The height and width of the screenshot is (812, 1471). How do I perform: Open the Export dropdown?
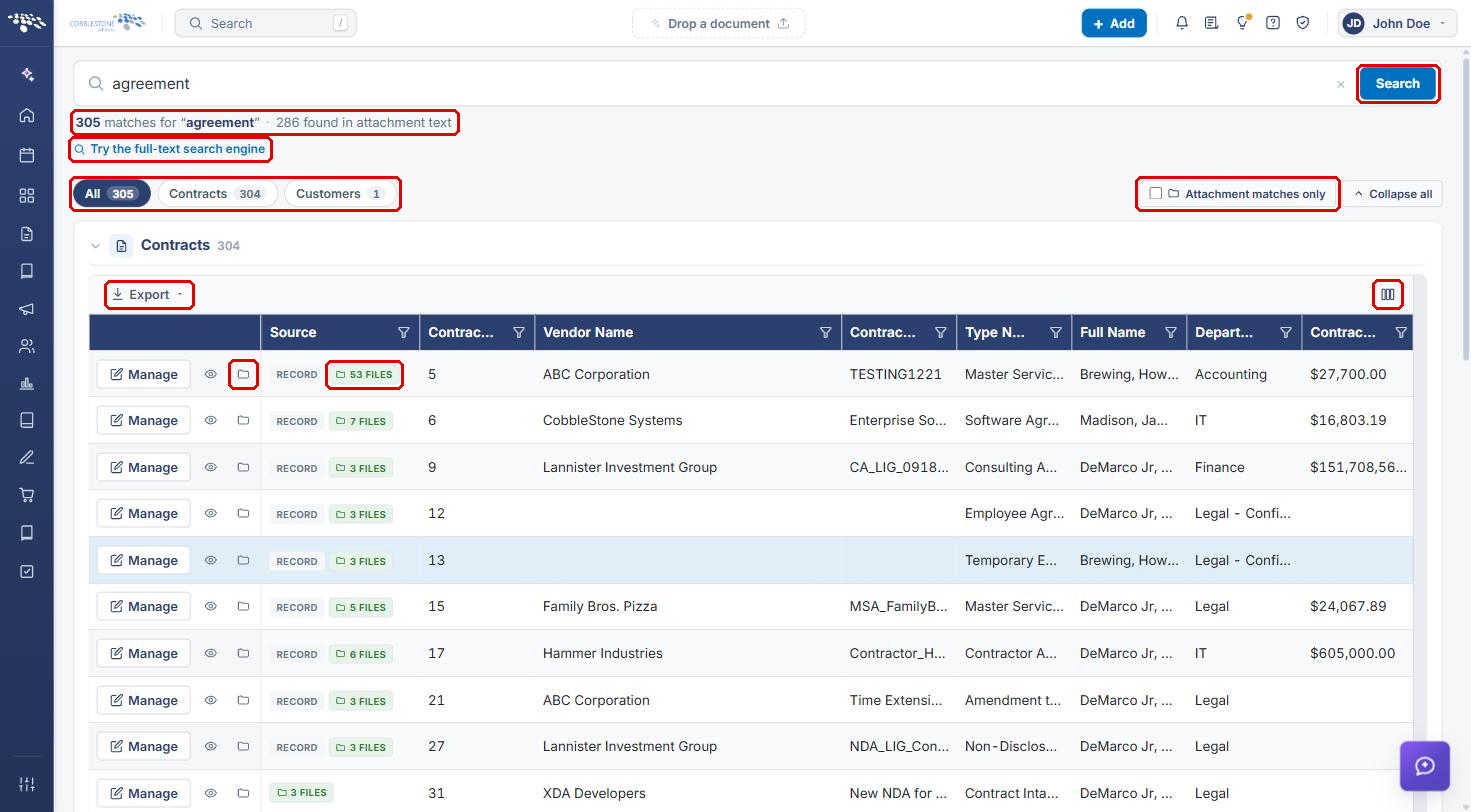[149, 295]
